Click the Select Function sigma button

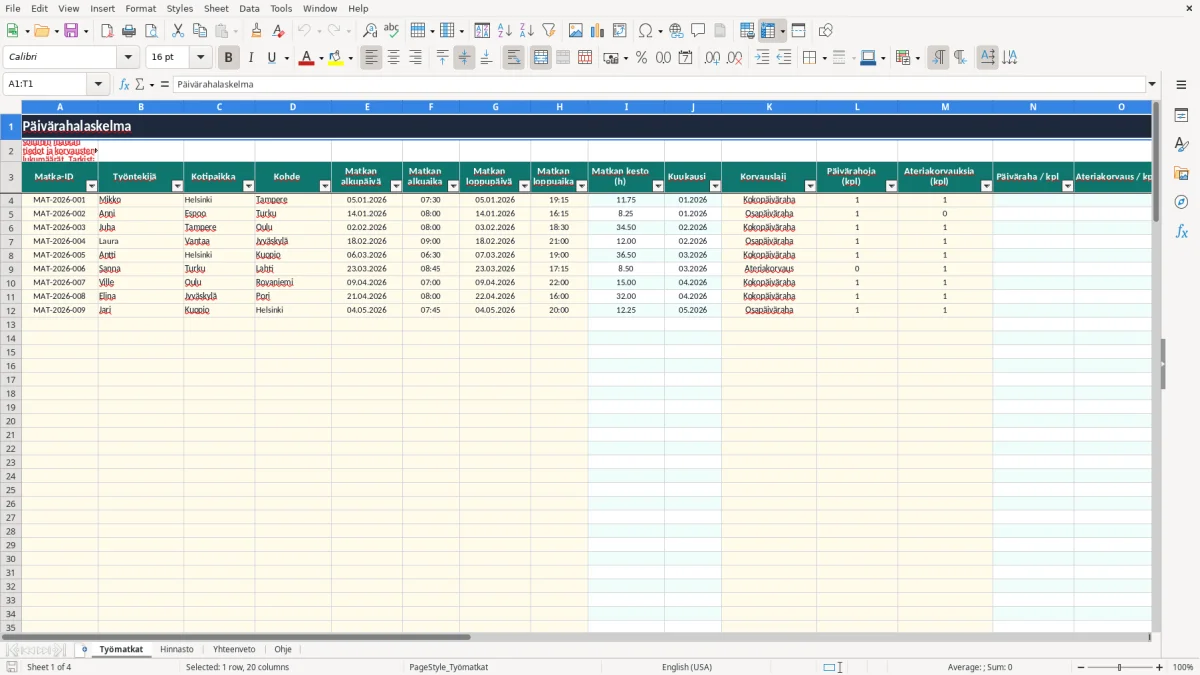140,84
